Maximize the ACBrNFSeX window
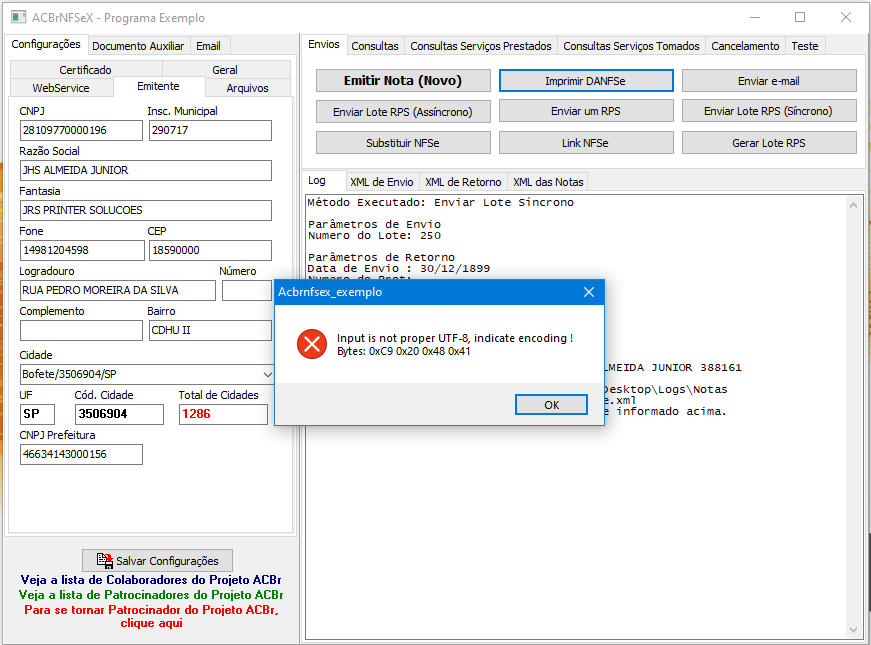Viewport: 871px width, 645px height. (800, 18)
